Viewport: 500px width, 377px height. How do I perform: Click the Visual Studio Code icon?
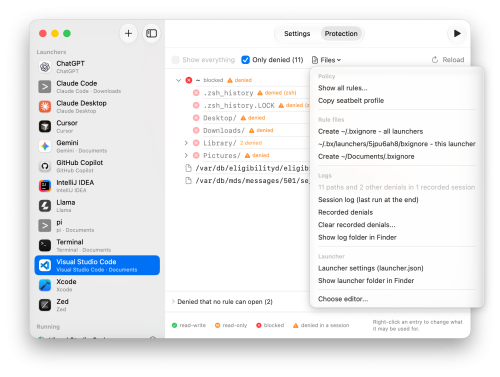(45, 265)
